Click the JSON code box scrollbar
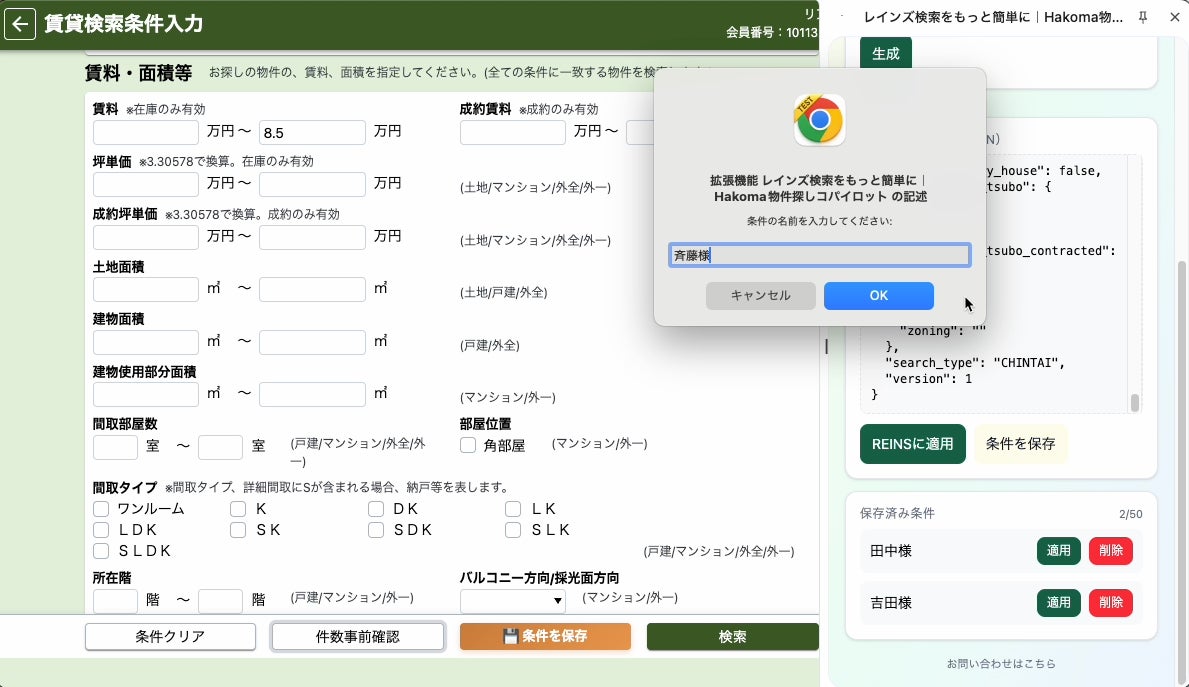The image size is (1189, 687). [1134, 402]
